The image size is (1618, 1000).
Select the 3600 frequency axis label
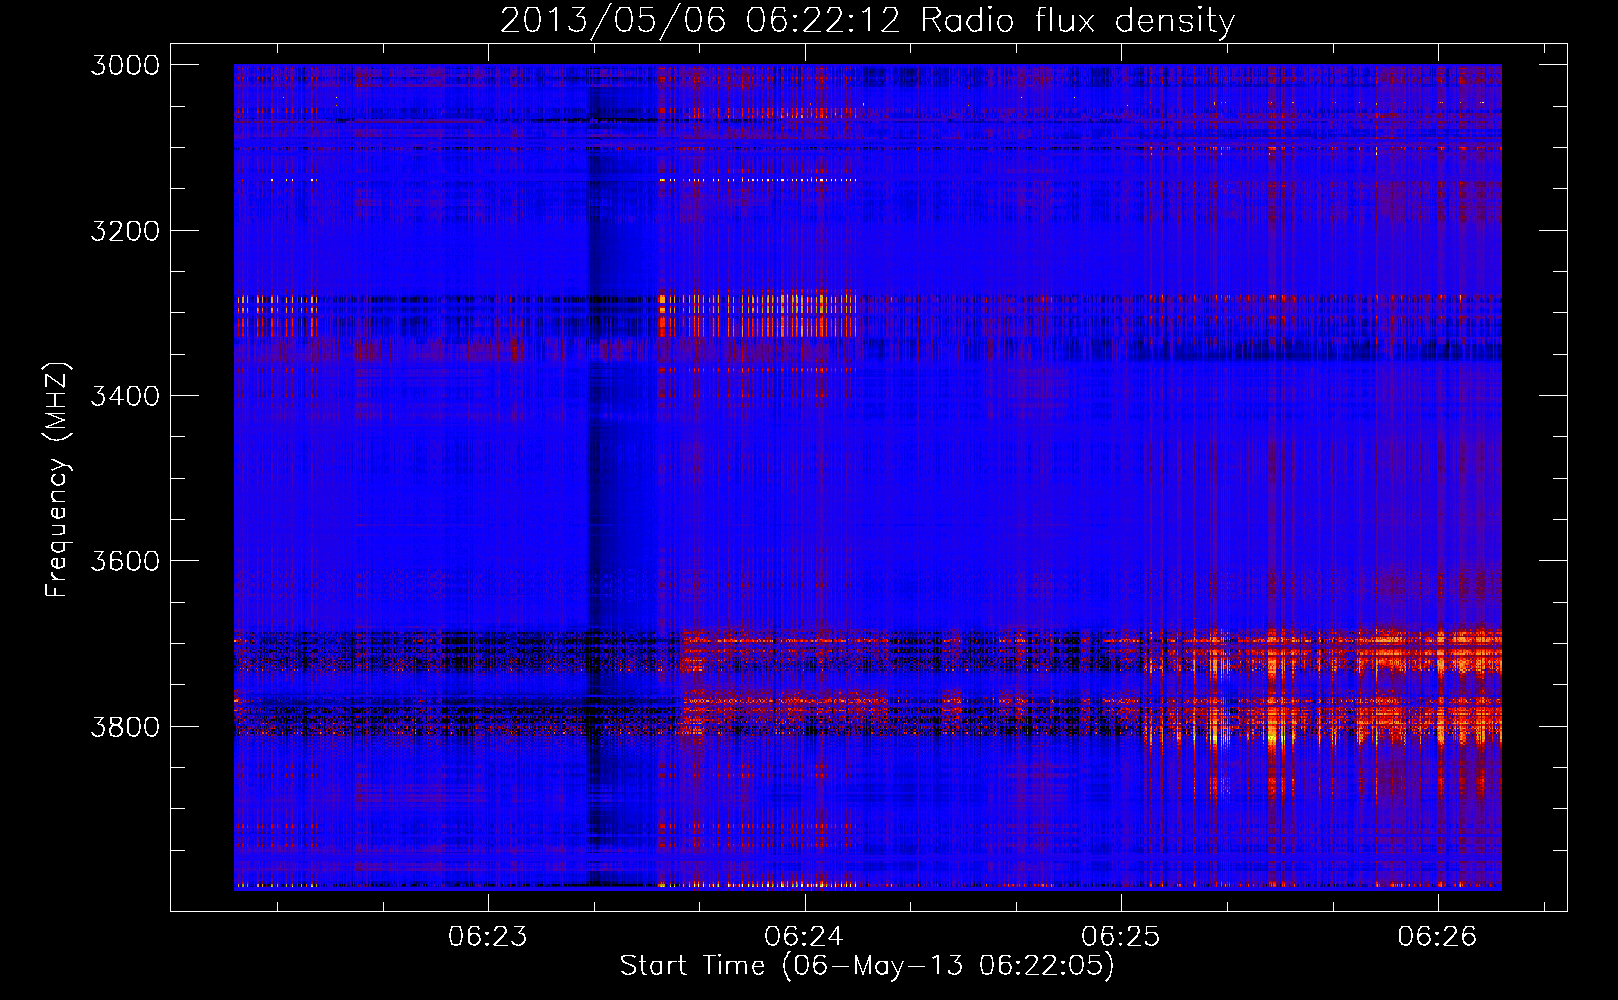(125, 561)
